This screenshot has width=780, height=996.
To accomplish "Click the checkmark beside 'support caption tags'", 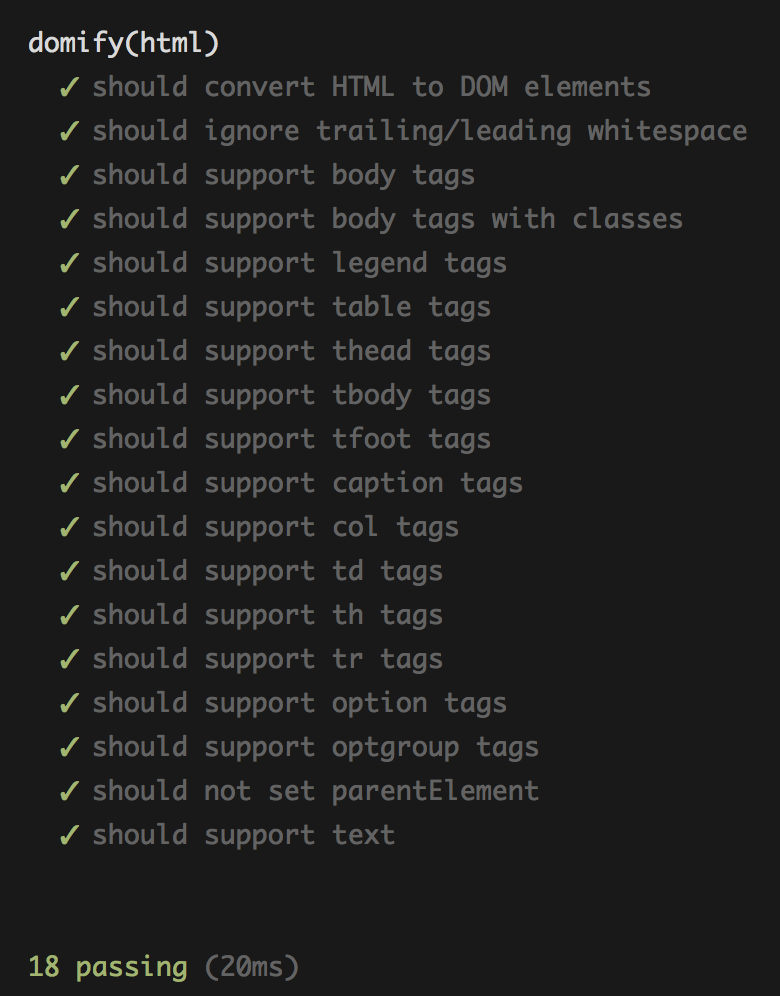I will click(69, 483).
